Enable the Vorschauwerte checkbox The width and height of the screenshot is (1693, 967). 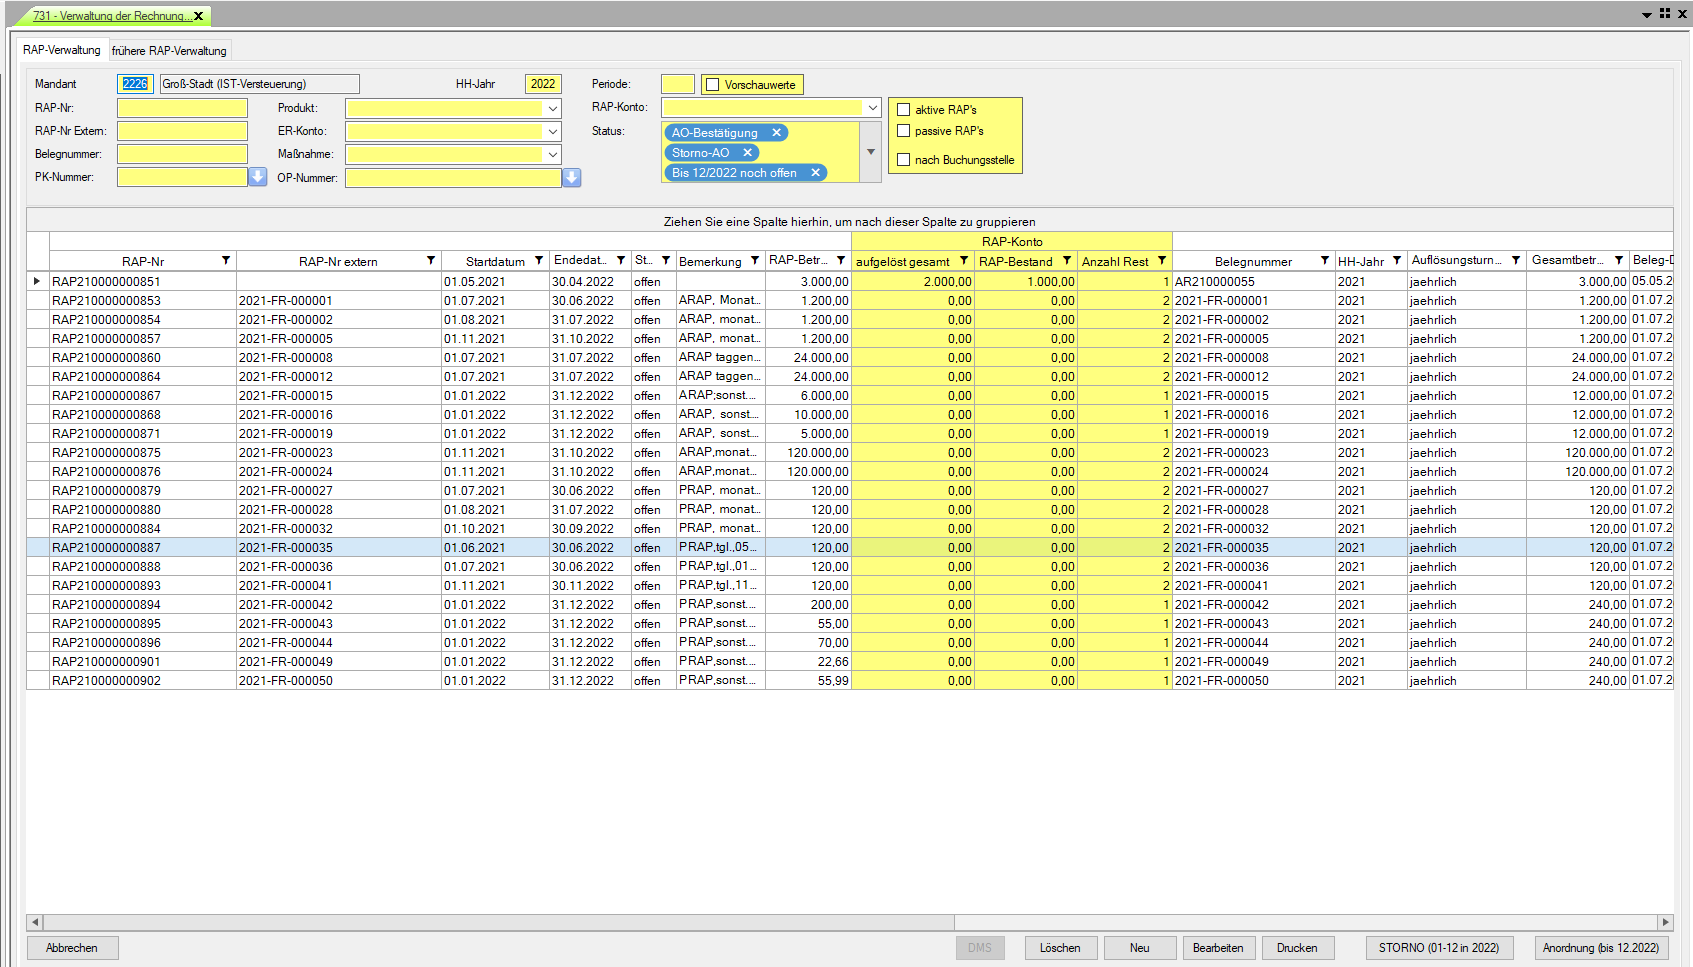point(713,85)
